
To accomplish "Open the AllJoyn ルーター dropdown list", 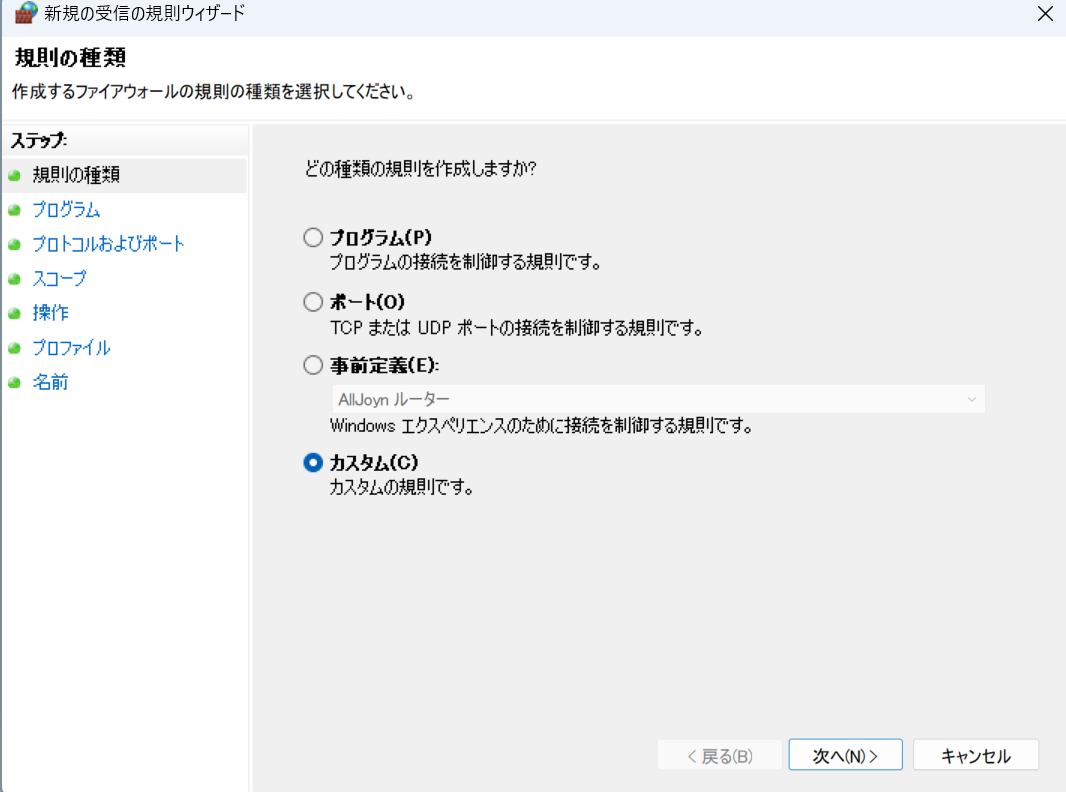I will pyautogui.click(x=972, y=398).
